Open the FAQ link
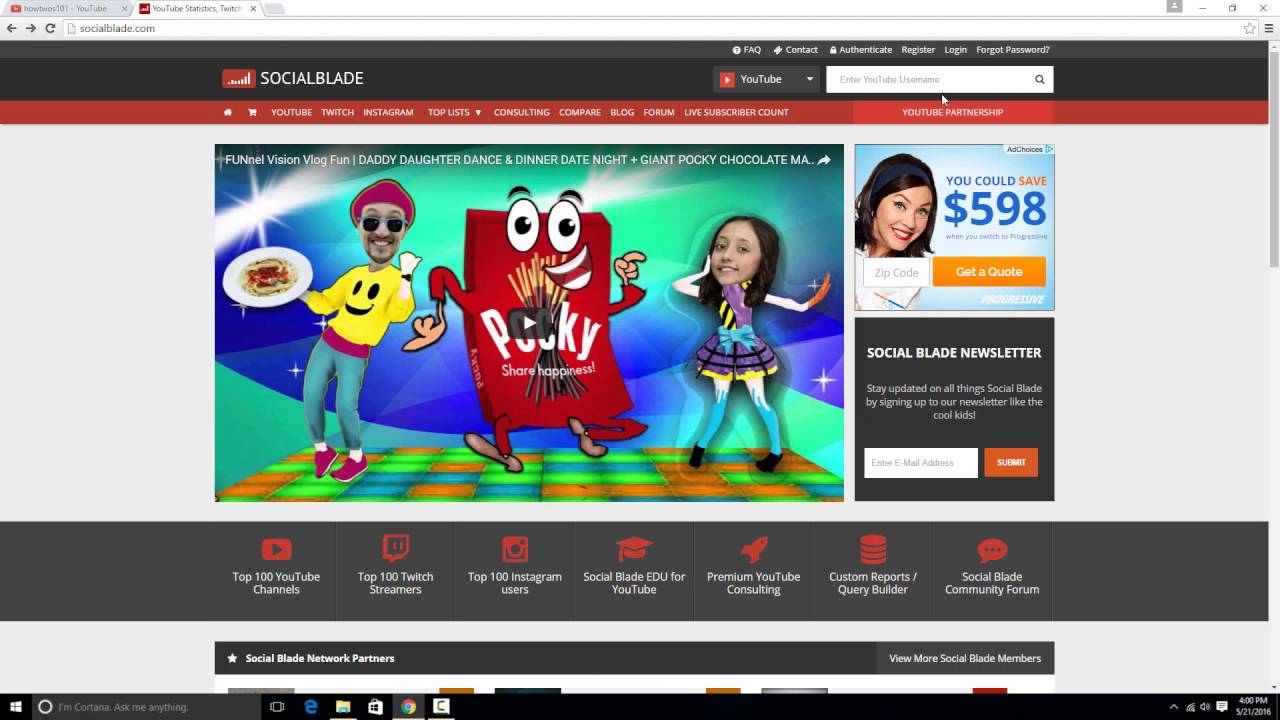 (x=747, y=49)
